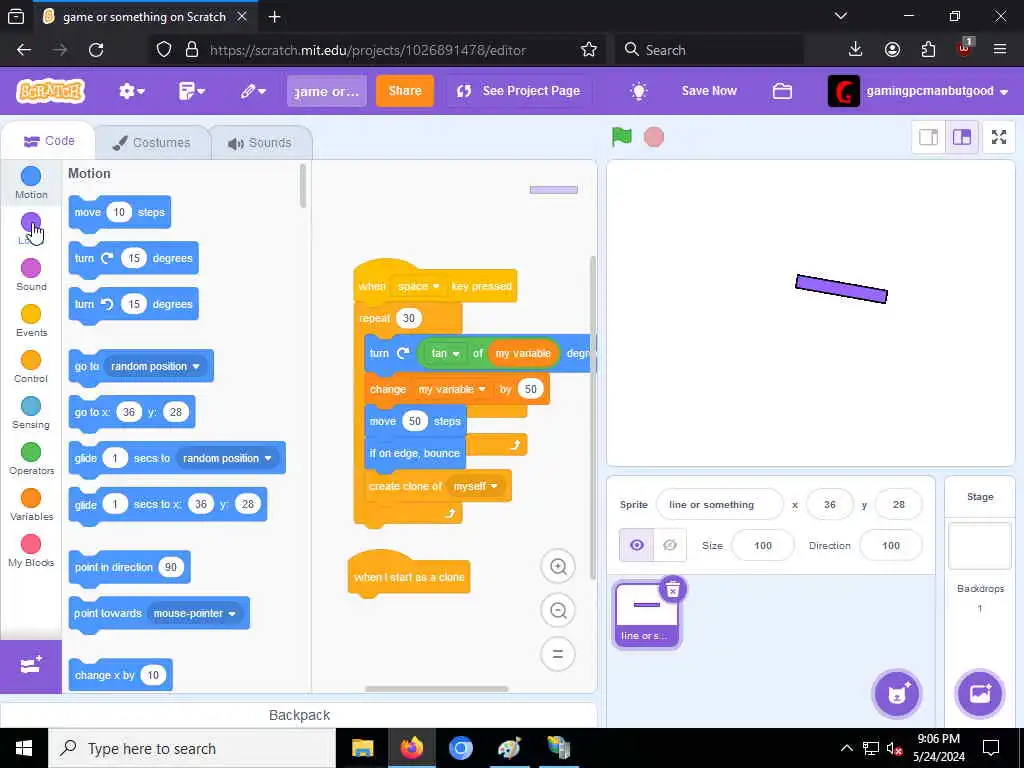Viewport: 1024px width, 768px height.
Task: Select the Control block category
Action: [31, 366]
